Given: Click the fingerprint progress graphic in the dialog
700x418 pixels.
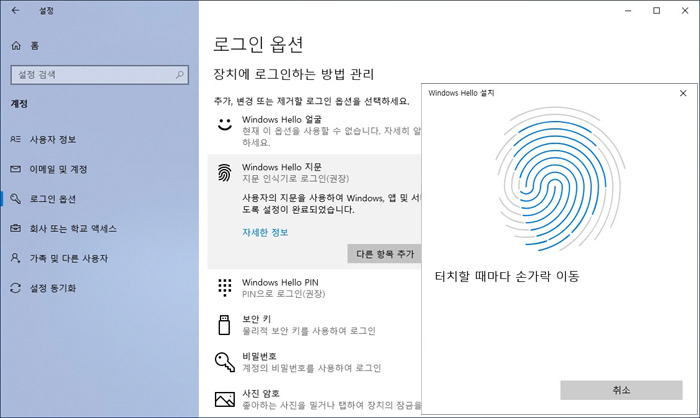Looking at the screenshot, I should click(559, 179).
